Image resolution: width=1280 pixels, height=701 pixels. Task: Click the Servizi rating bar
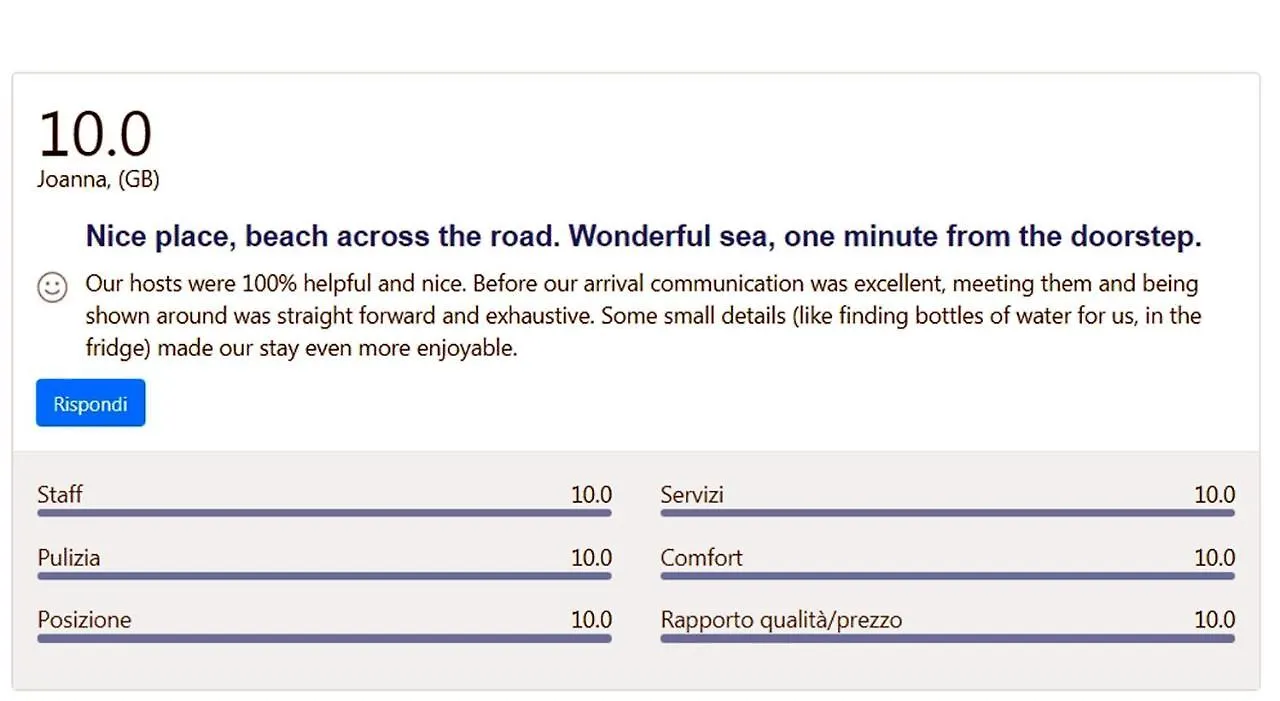point(948,513)
